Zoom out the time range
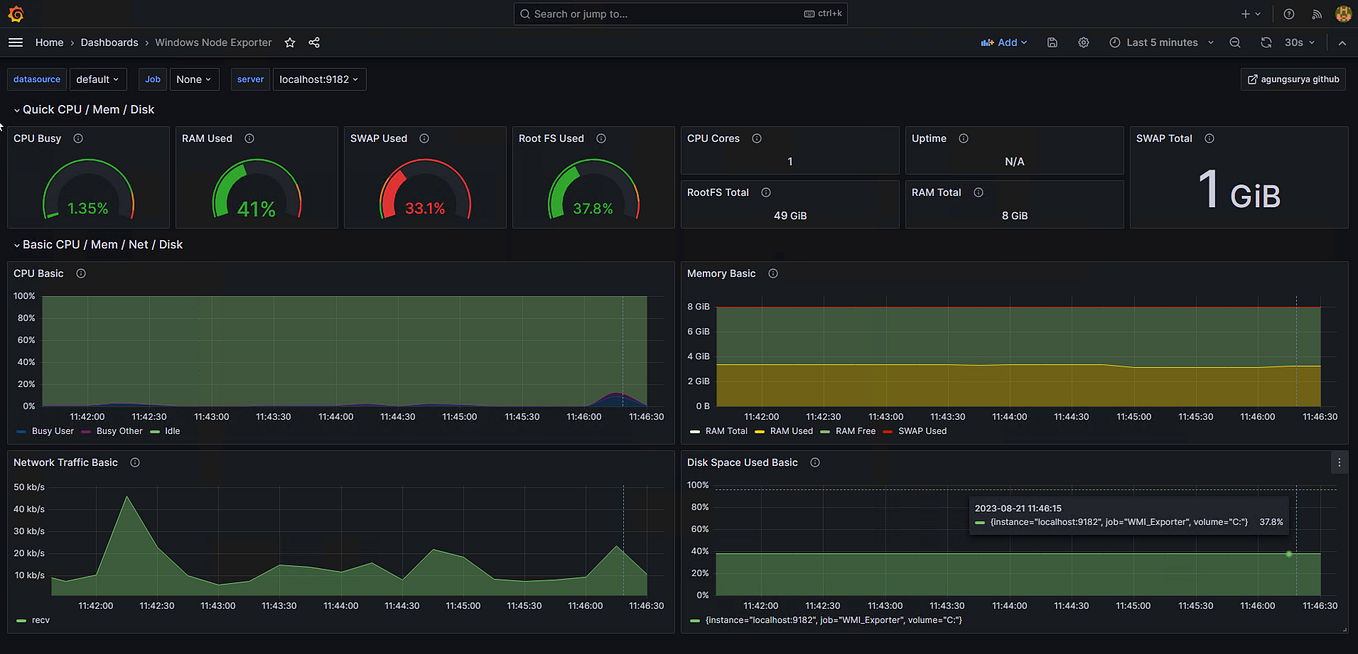Screen dimensions: 1358x654 click(x=1235, y=42)
